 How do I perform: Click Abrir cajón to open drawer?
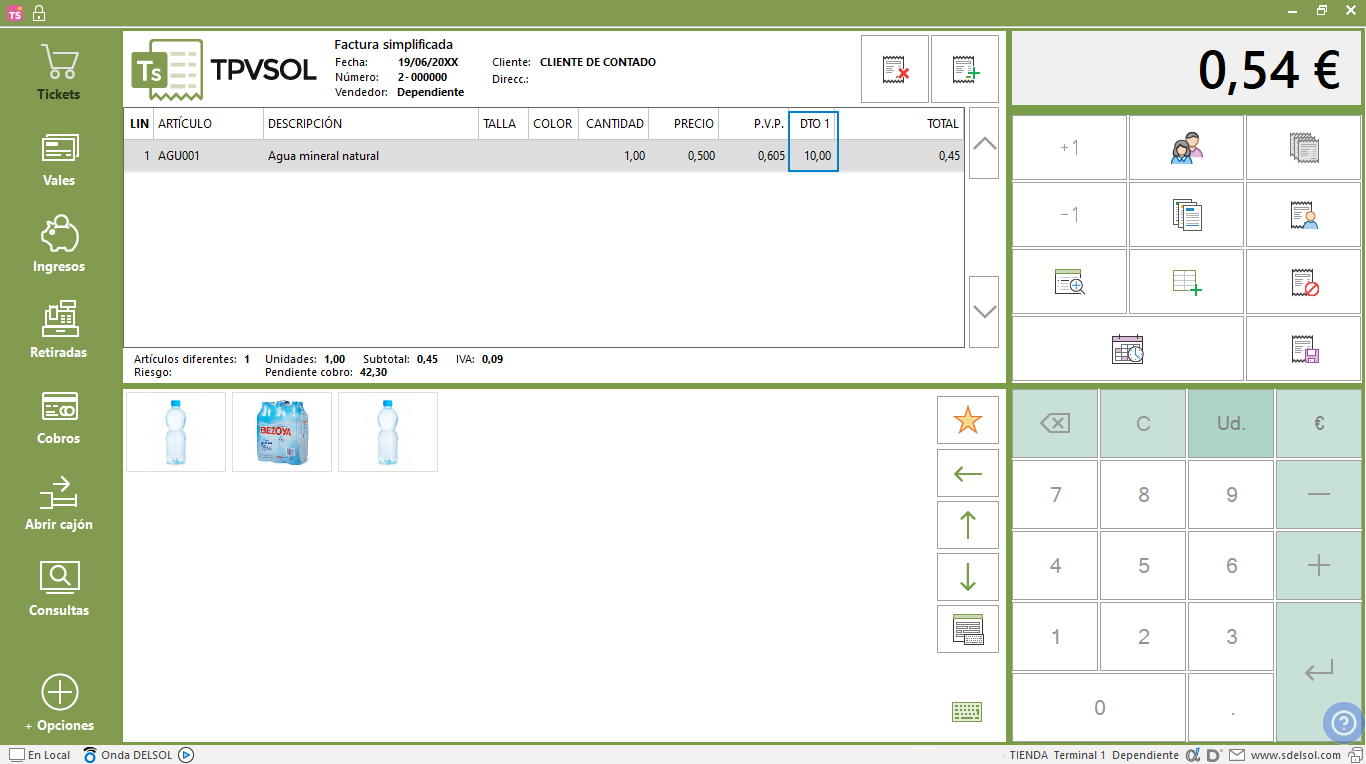pyautogui.click(x=59, y=503)
